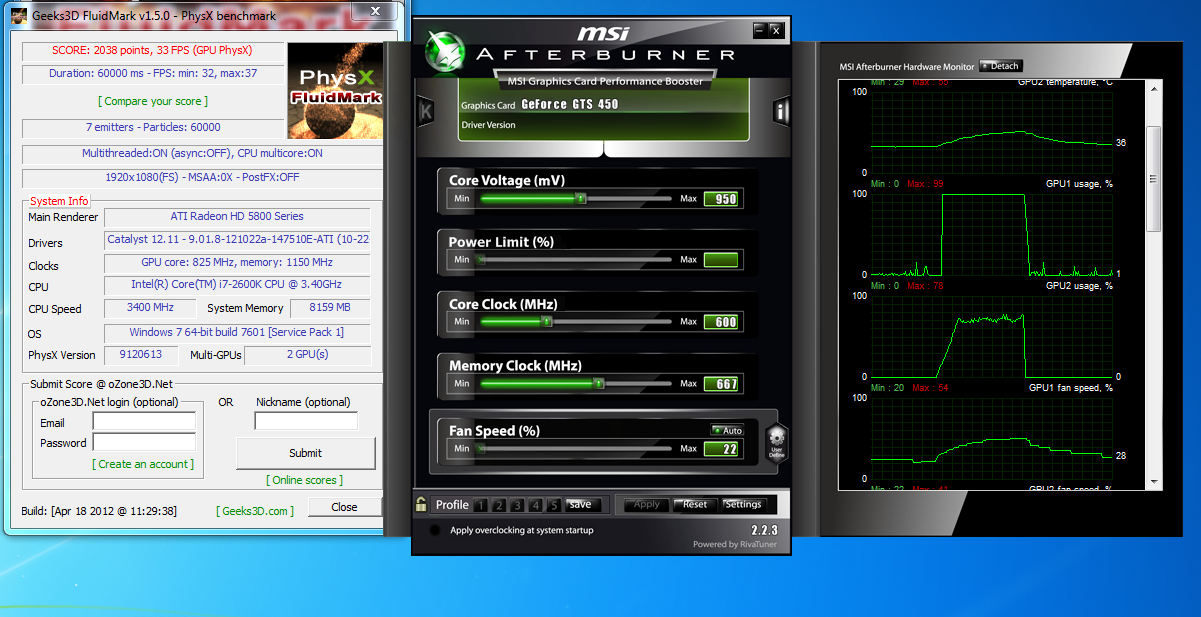This screenshot has height=617, width=1201.
Task: Click the GPU1 fan speed graph
Action: coord(993,438)
